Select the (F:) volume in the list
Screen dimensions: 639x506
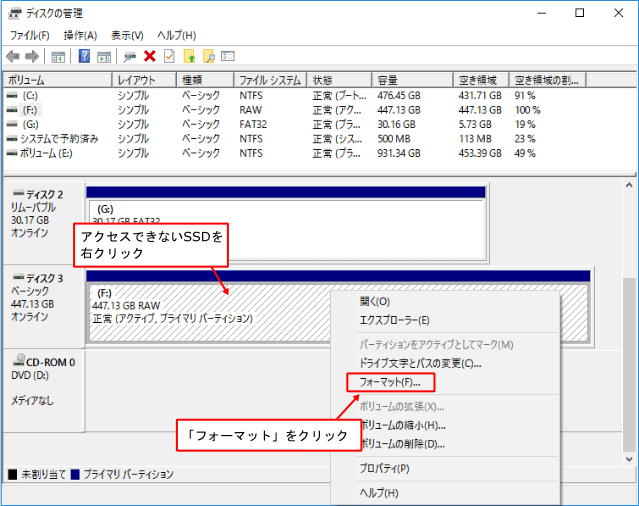319,110
